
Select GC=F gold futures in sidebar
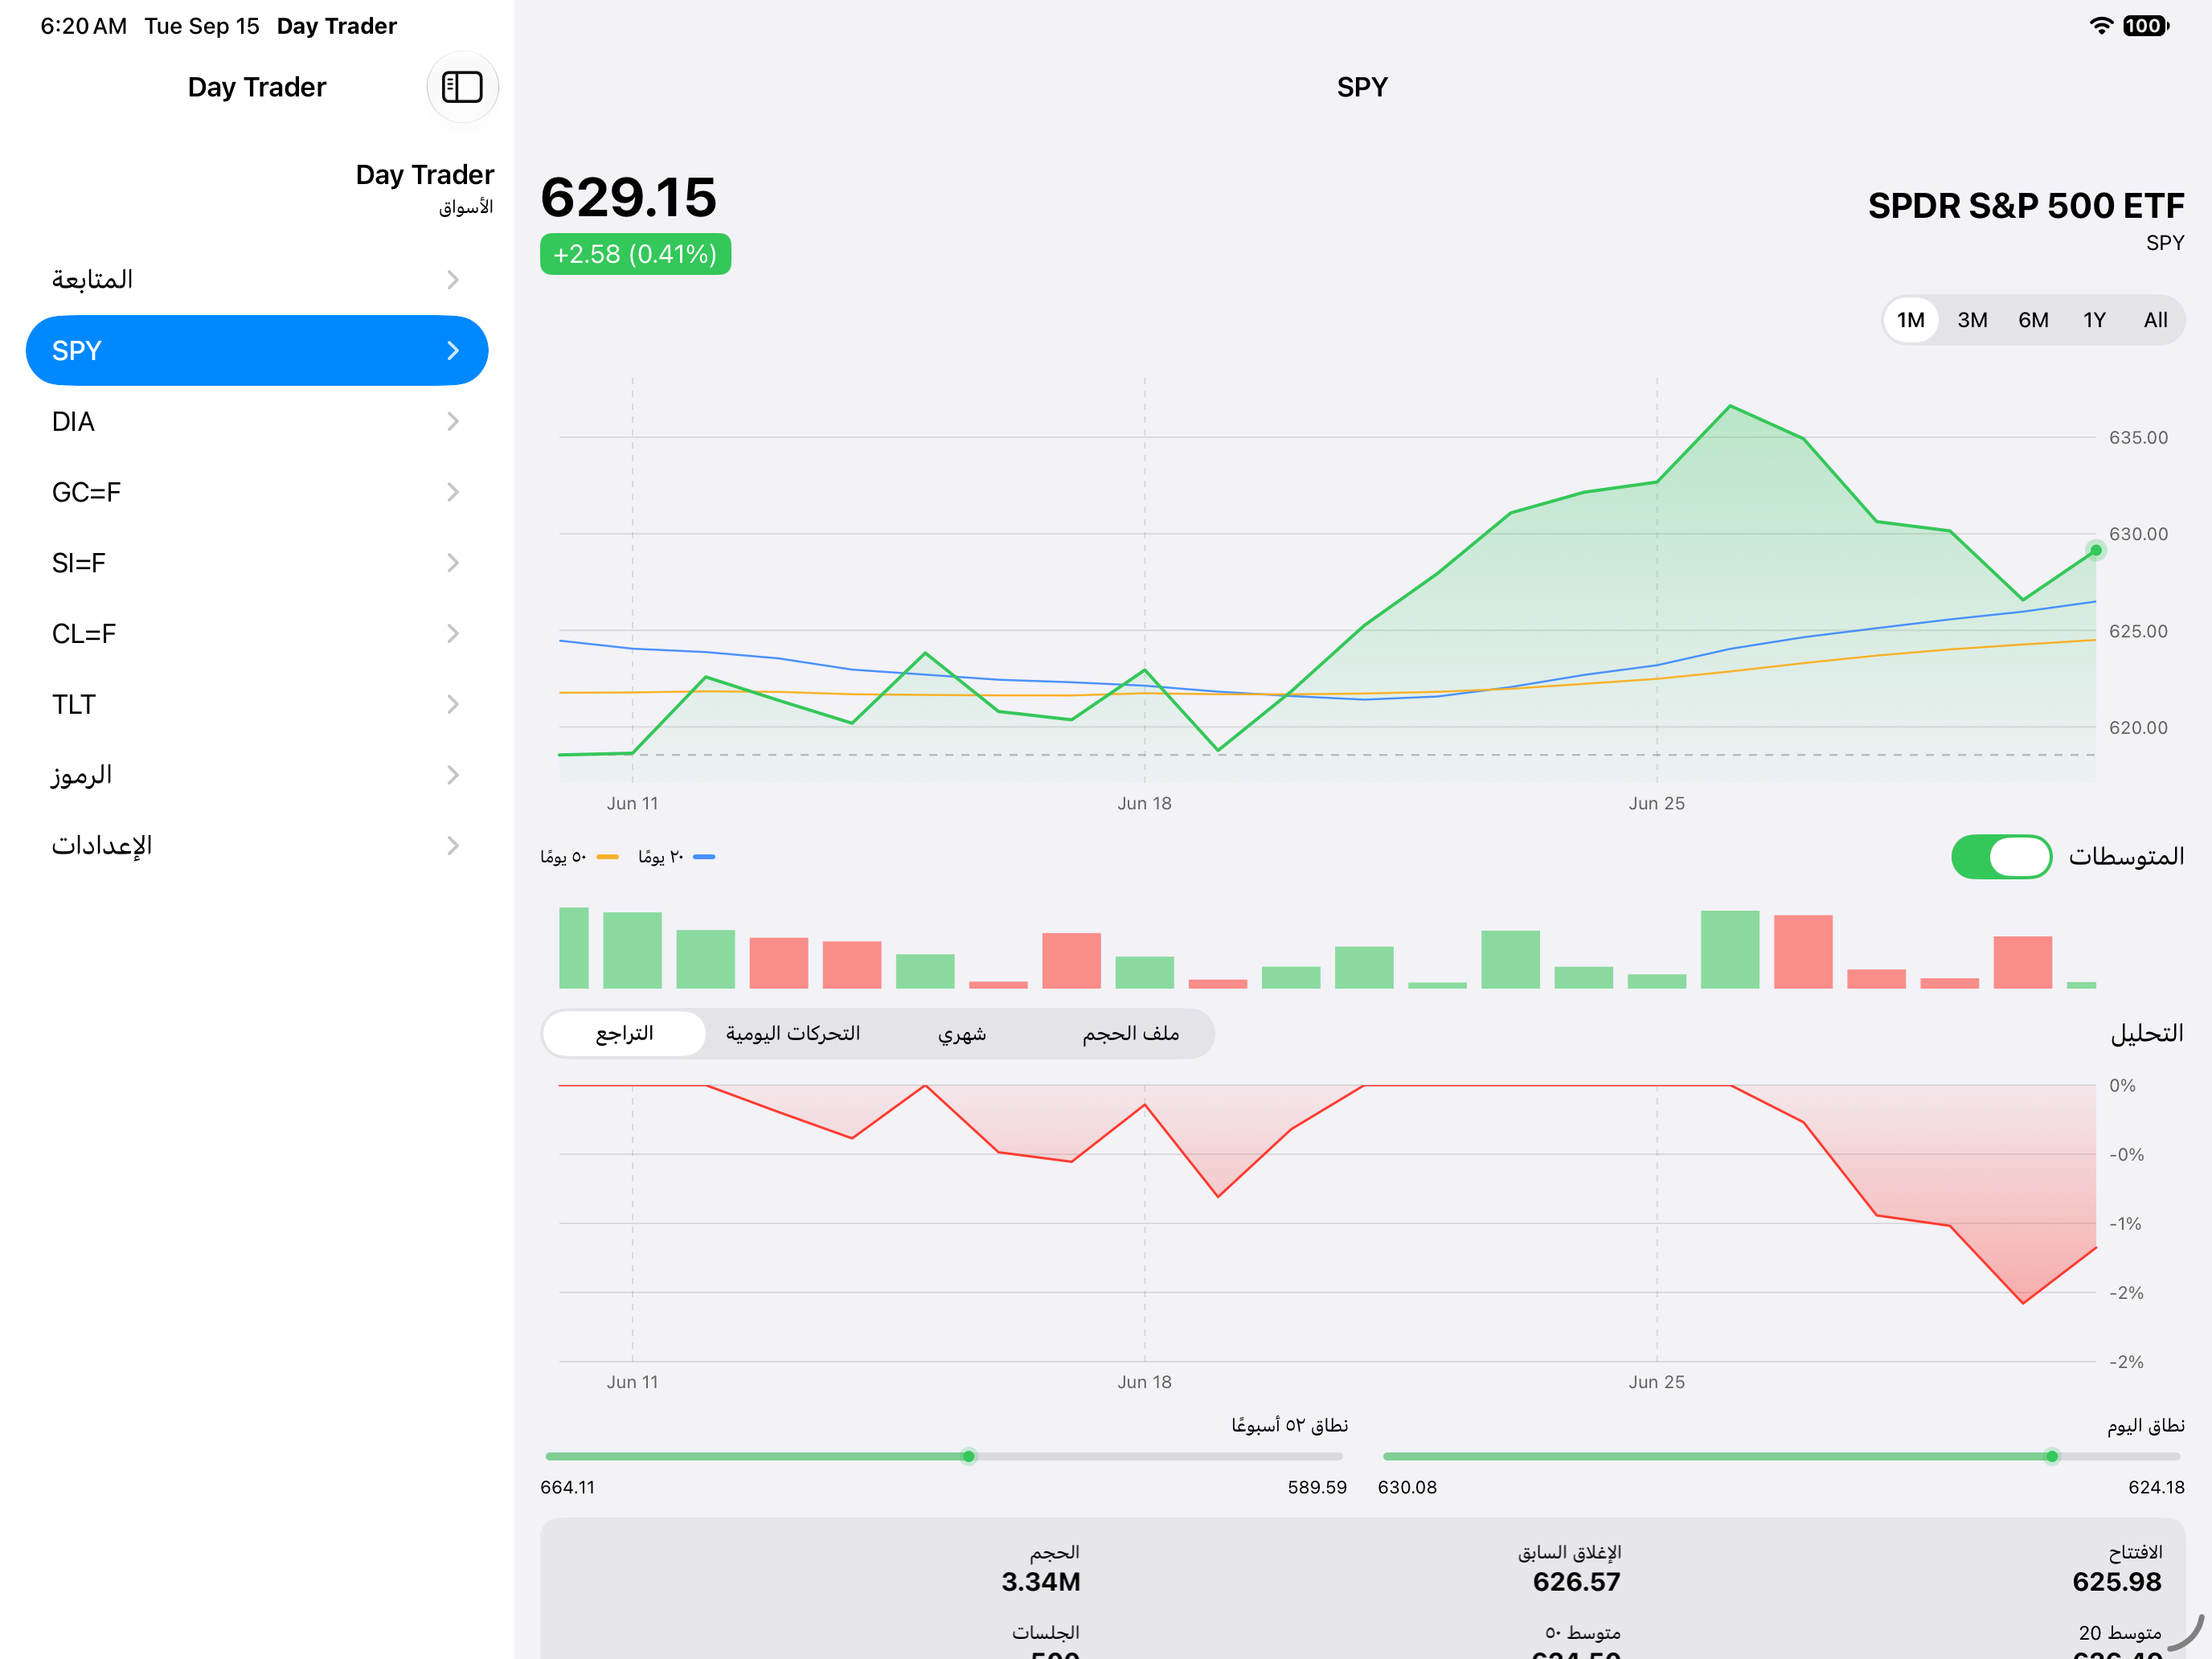tap(257, 492)
